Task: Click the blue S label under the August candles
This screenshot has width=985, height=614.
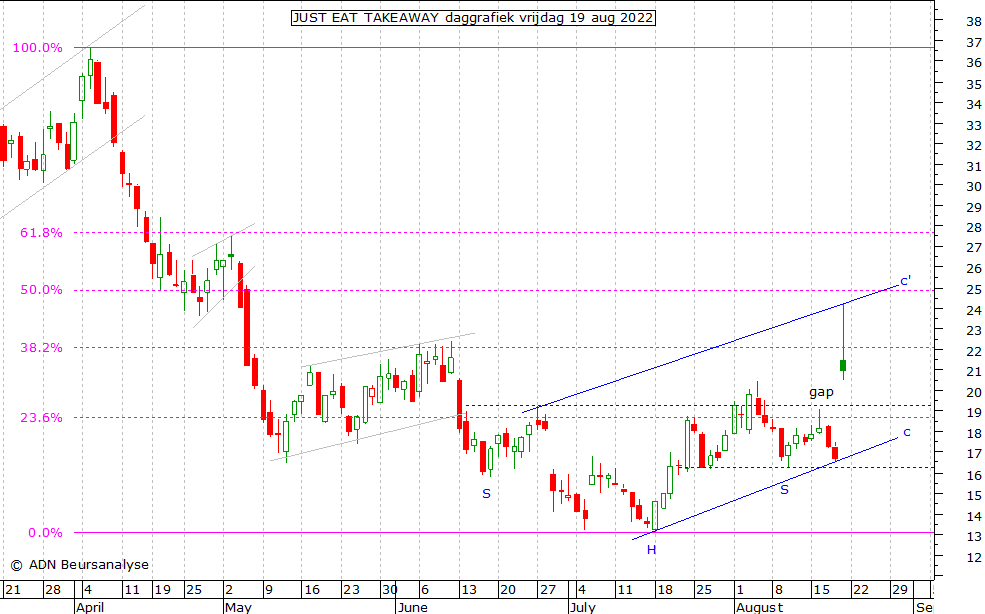Action: click(x=784, y=490)
